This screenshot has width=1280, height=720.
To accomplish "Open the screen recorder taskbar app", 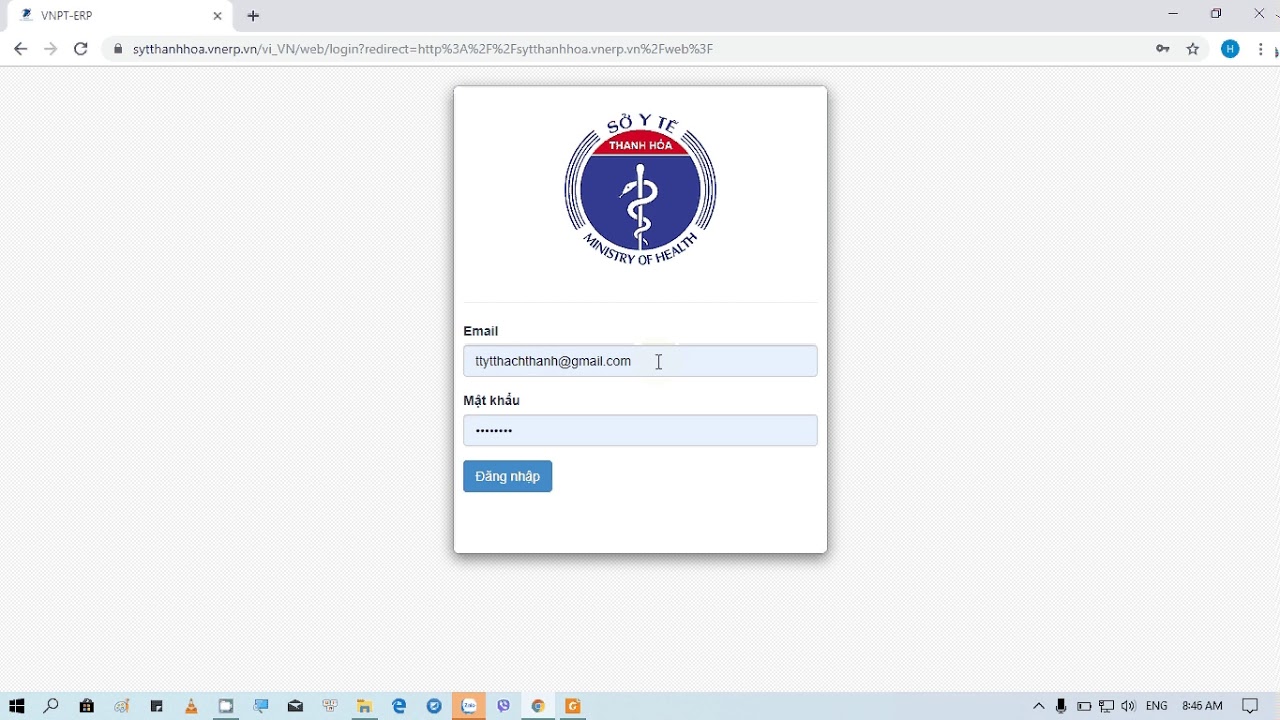I will pyautogui.click(x=226, y=706).
